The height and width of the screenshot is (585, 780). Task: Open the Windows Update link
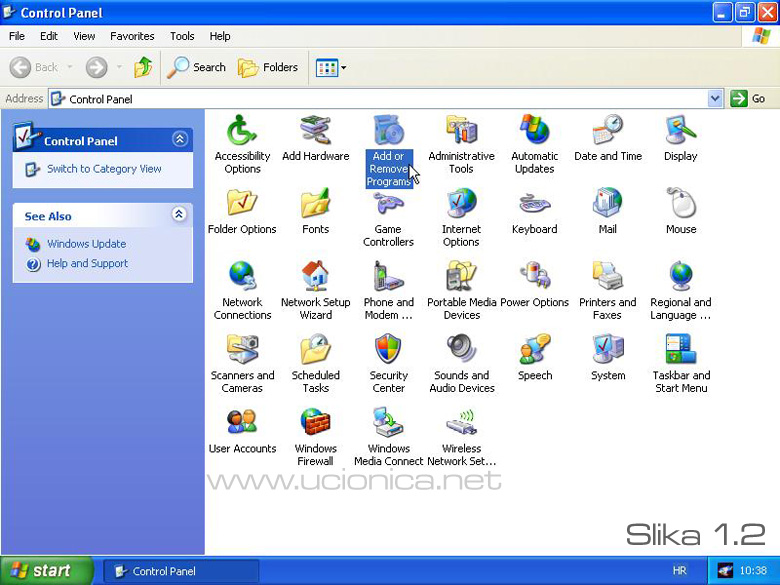pyautogui.click(x=87, y=244)
